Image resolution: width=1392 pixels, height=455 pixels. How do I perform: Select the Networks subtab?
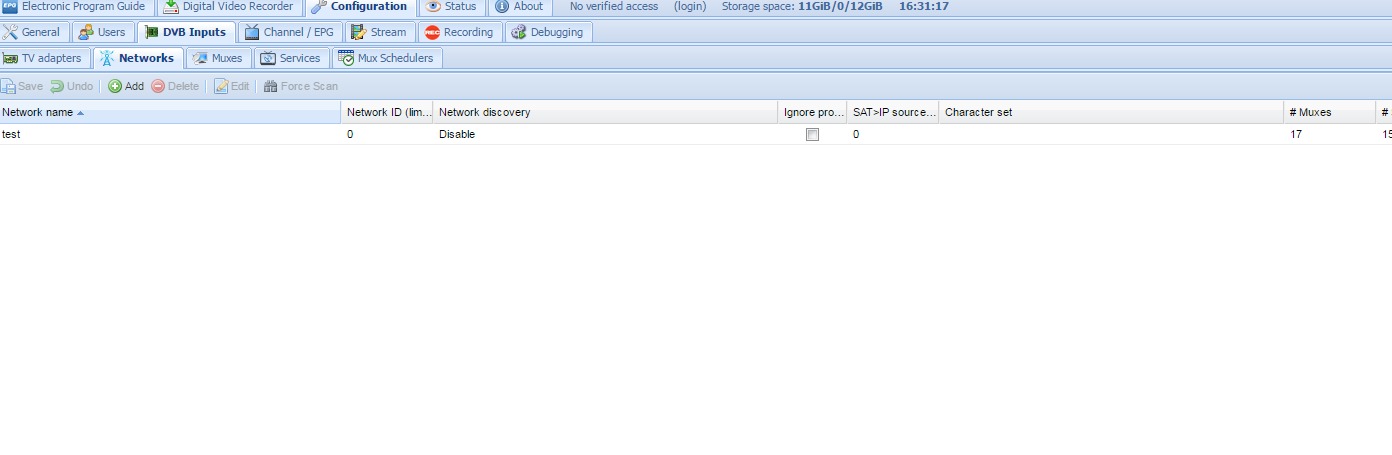tap(138, 58)
